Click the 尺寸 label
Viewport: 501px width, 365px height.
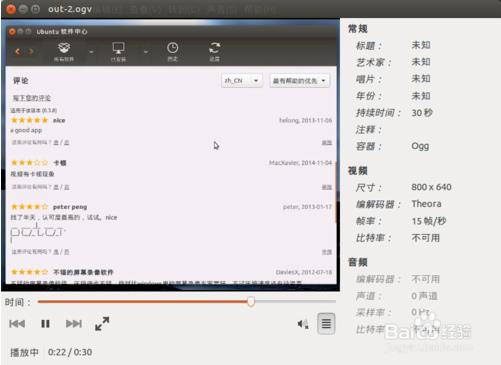click(369, 187)
